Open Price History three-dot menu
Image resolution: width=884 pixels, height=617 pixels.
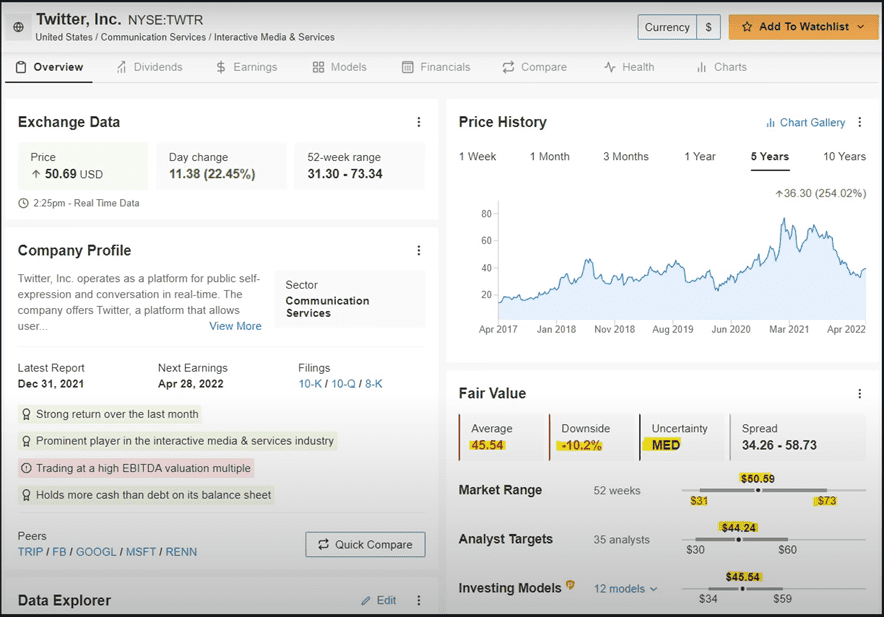pyautogui.click(x=862, y=122)
